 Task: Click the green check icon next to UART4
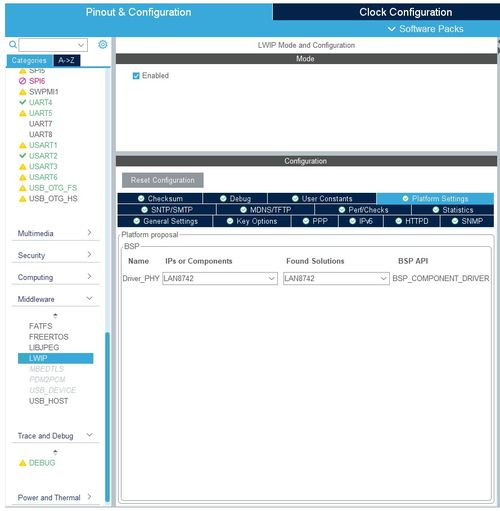22,102
